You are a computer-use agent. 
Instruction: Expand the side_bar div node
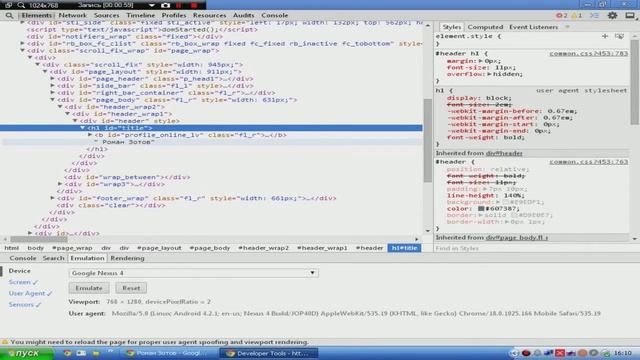[53, 85]
